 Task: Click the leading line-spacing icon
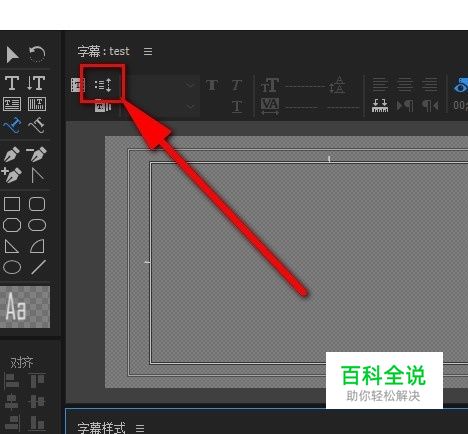337,85
